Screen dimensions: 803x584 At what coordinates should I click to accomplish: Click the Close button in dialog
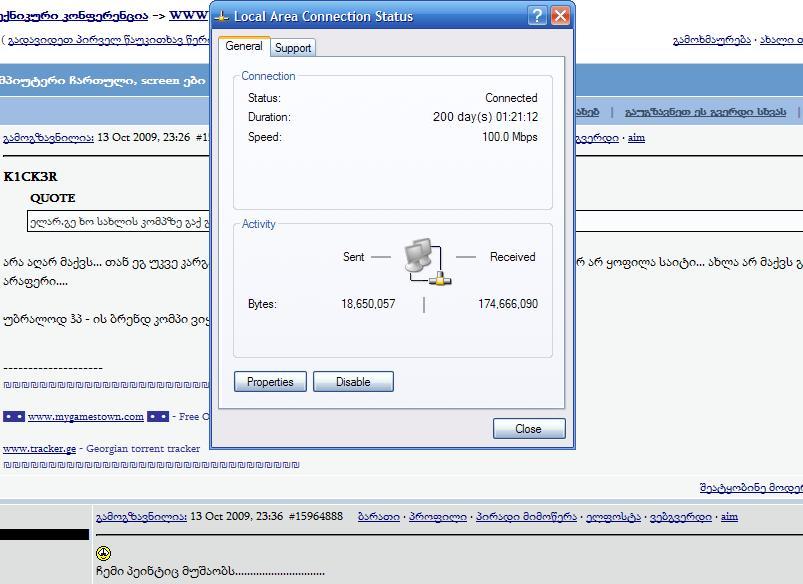(x=529, y=429)
